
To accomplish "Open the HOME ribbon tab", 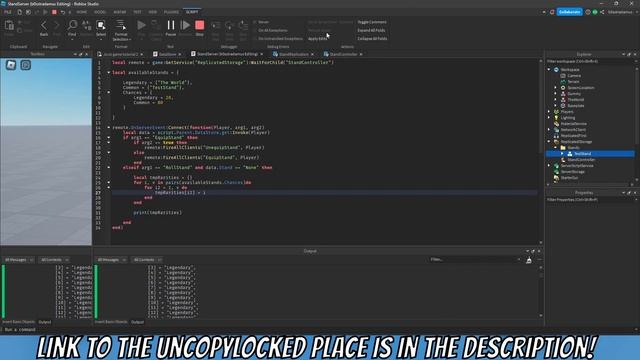I will pos(82,12).
